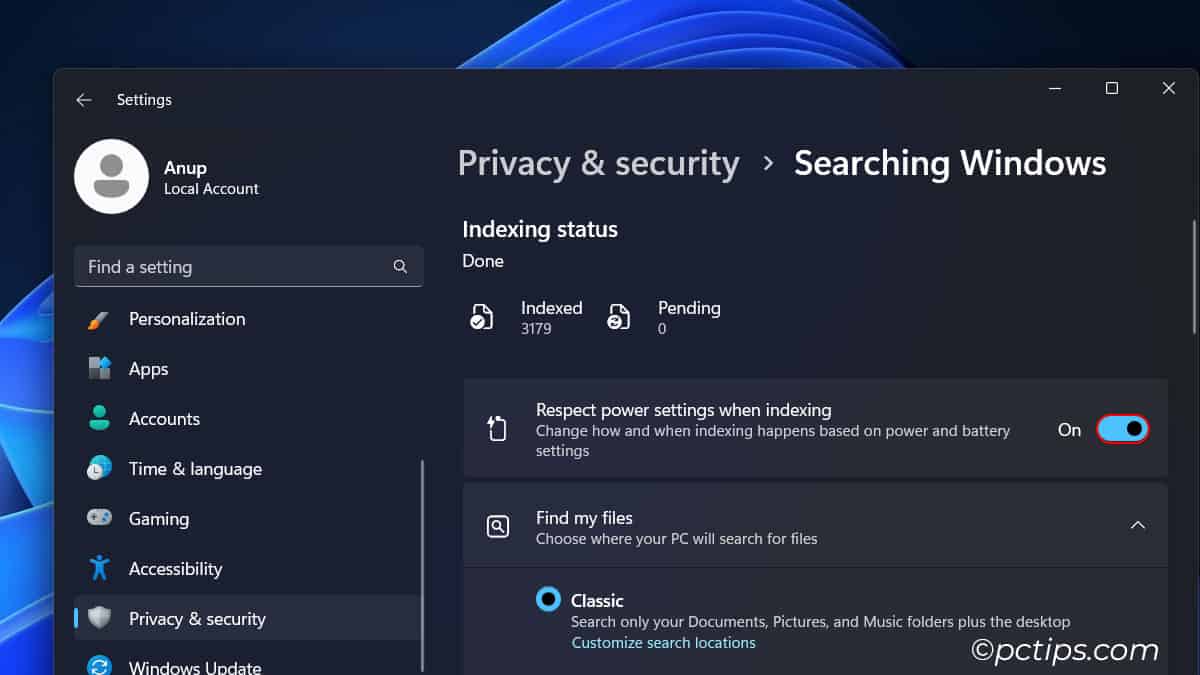This screenshot has height=675, width=1200.
Task: Click the main content vertical scrollbar
Action: pos(1194,277)
